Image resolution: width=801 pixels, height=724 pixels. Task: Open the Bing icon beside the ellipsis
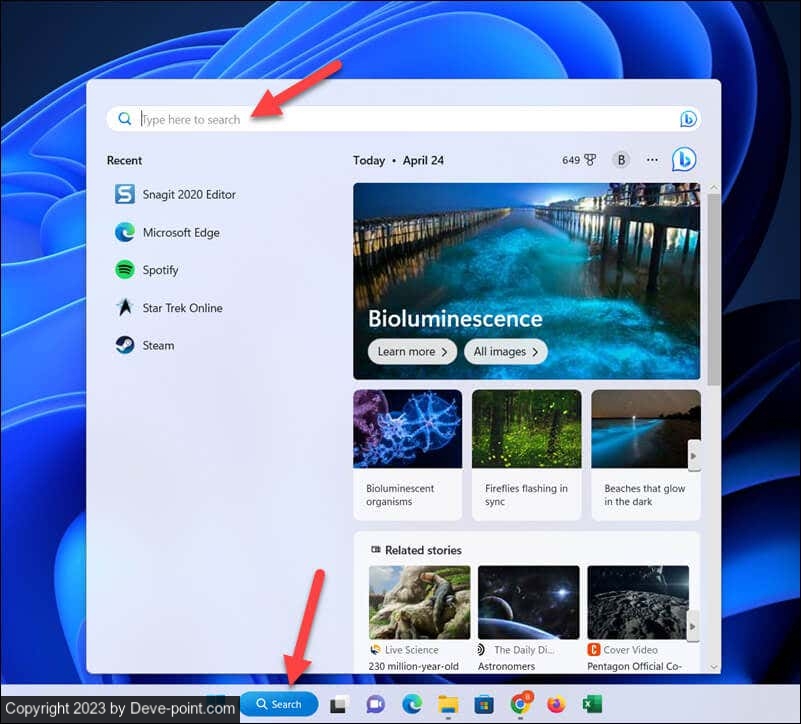tap(684, 160)
